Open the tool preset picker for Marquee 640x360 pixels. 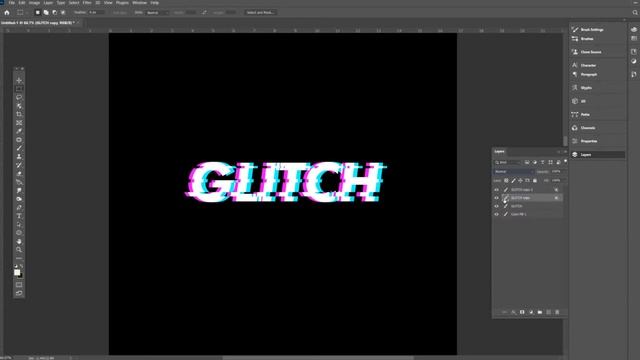point(22,13)
